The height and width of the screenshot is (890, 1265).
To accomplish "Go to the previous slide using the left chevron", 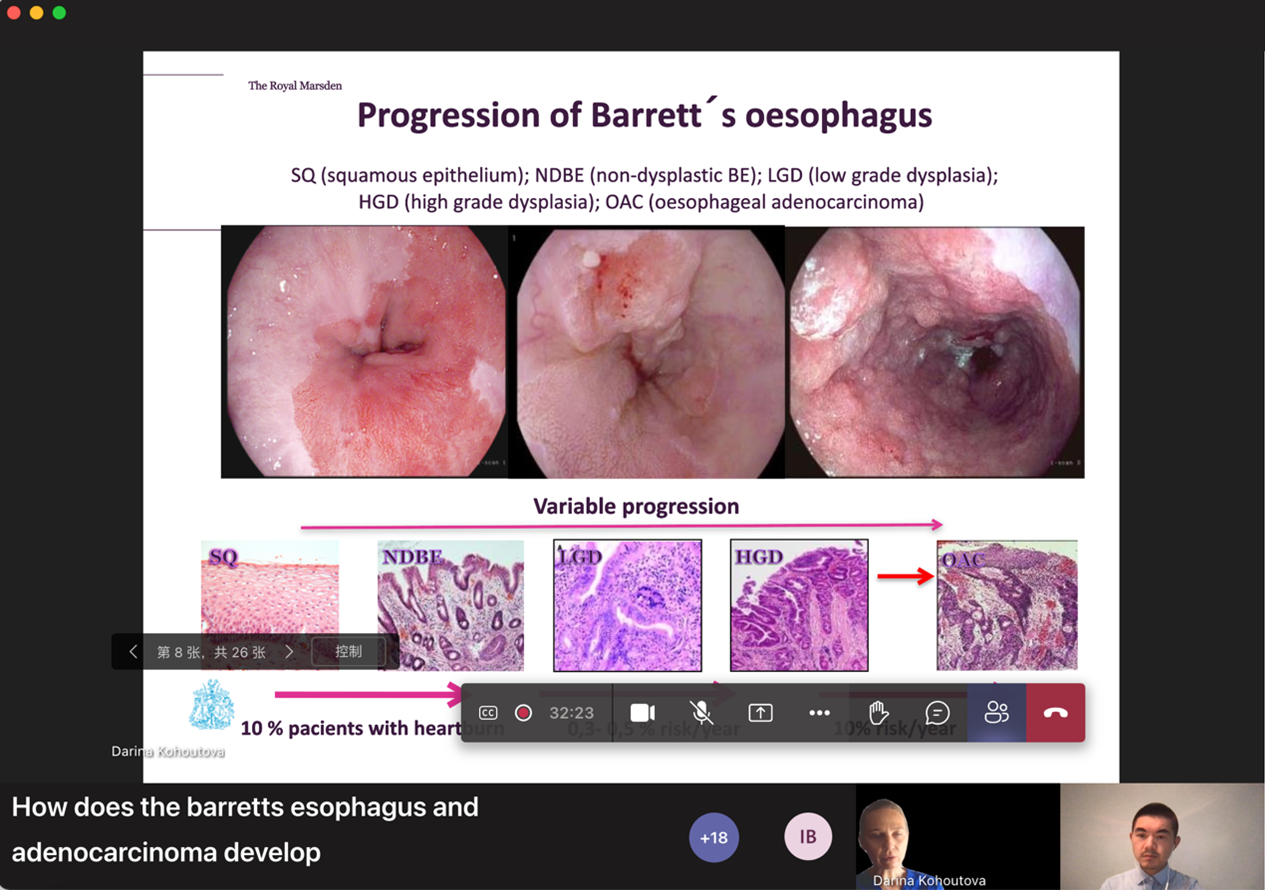I will click(x=133, y=652).
